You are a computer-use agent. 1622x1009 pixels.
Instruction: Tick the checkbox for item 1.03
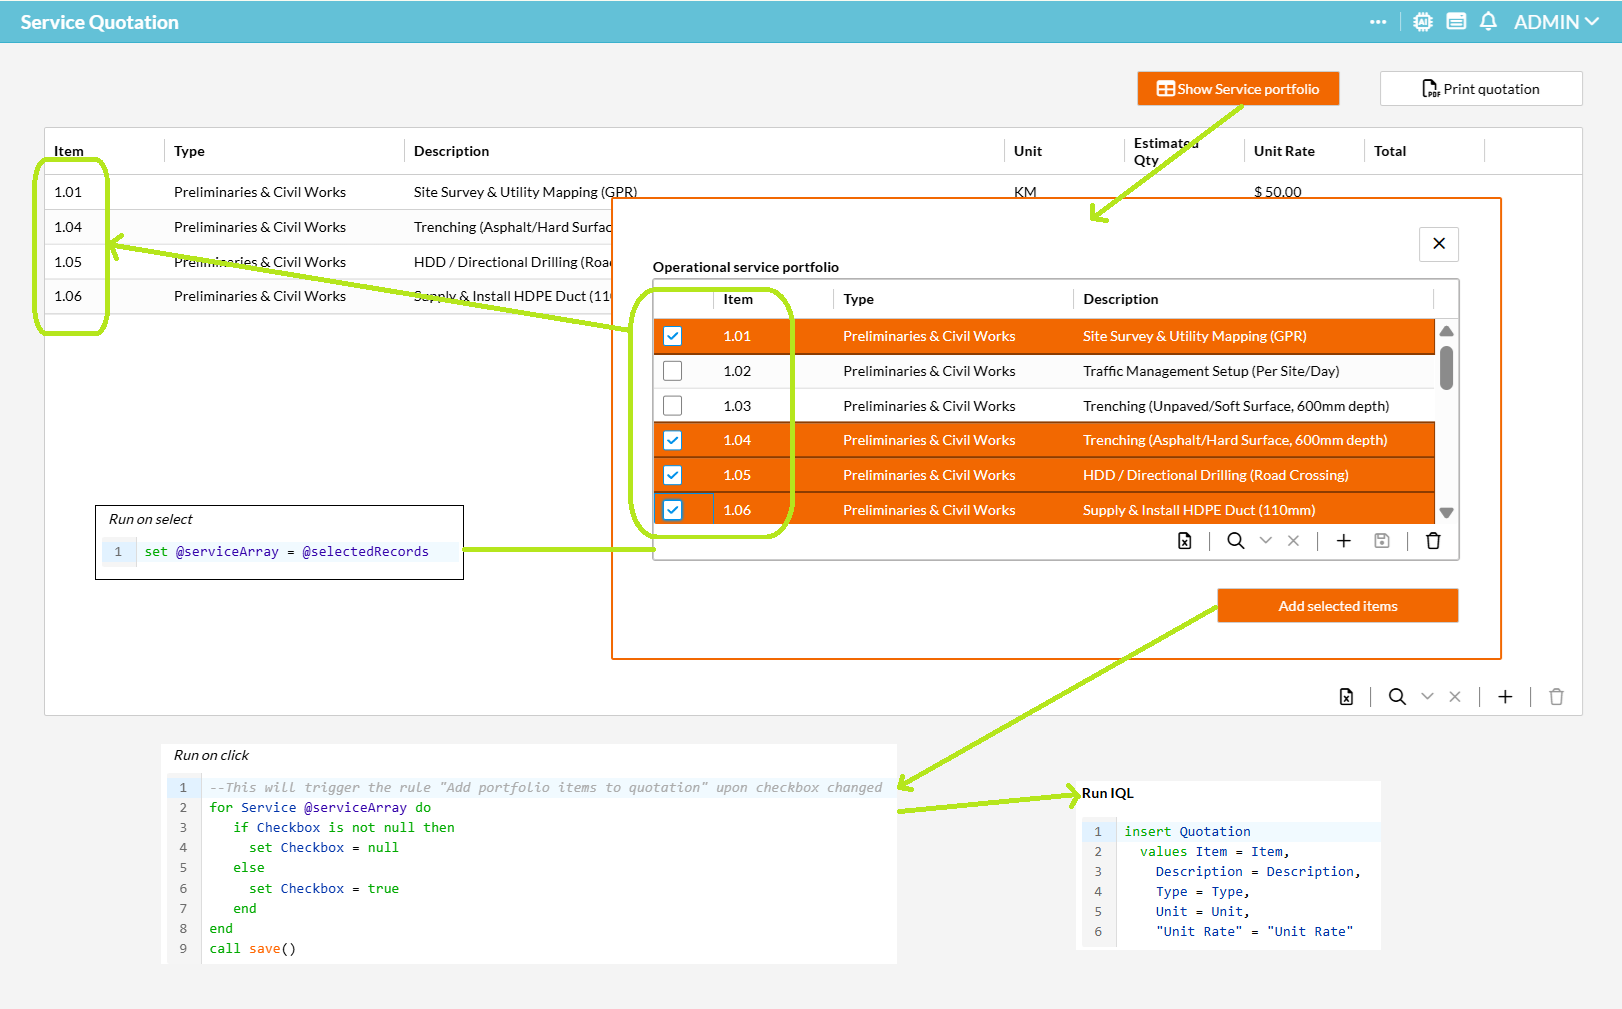pos(673,406)
